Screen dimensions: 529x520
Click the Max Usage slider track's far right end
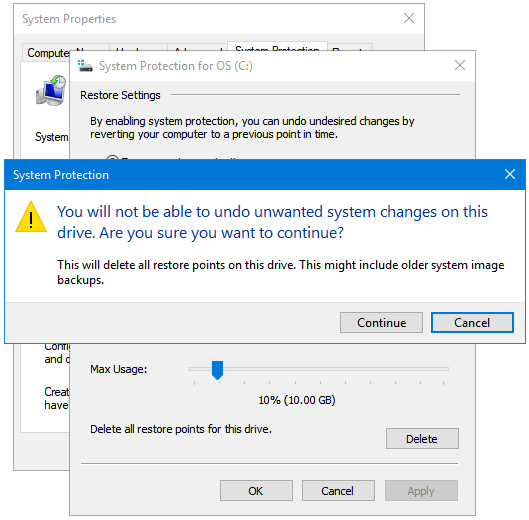click(x=446, y=369)
